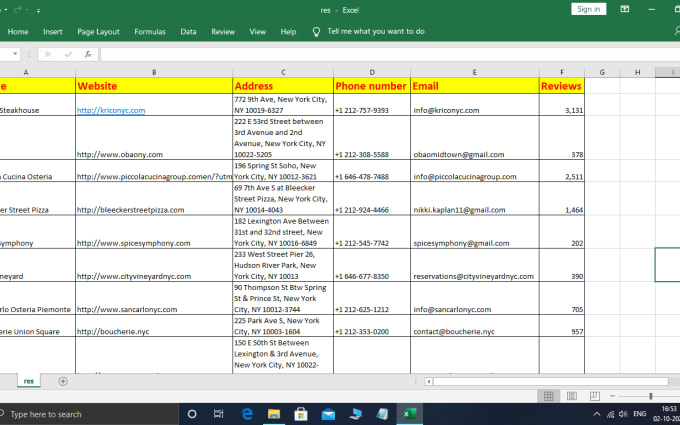680x425 pixels.
Task: Open the Help ribbon tab
Action: pos(288,32)
